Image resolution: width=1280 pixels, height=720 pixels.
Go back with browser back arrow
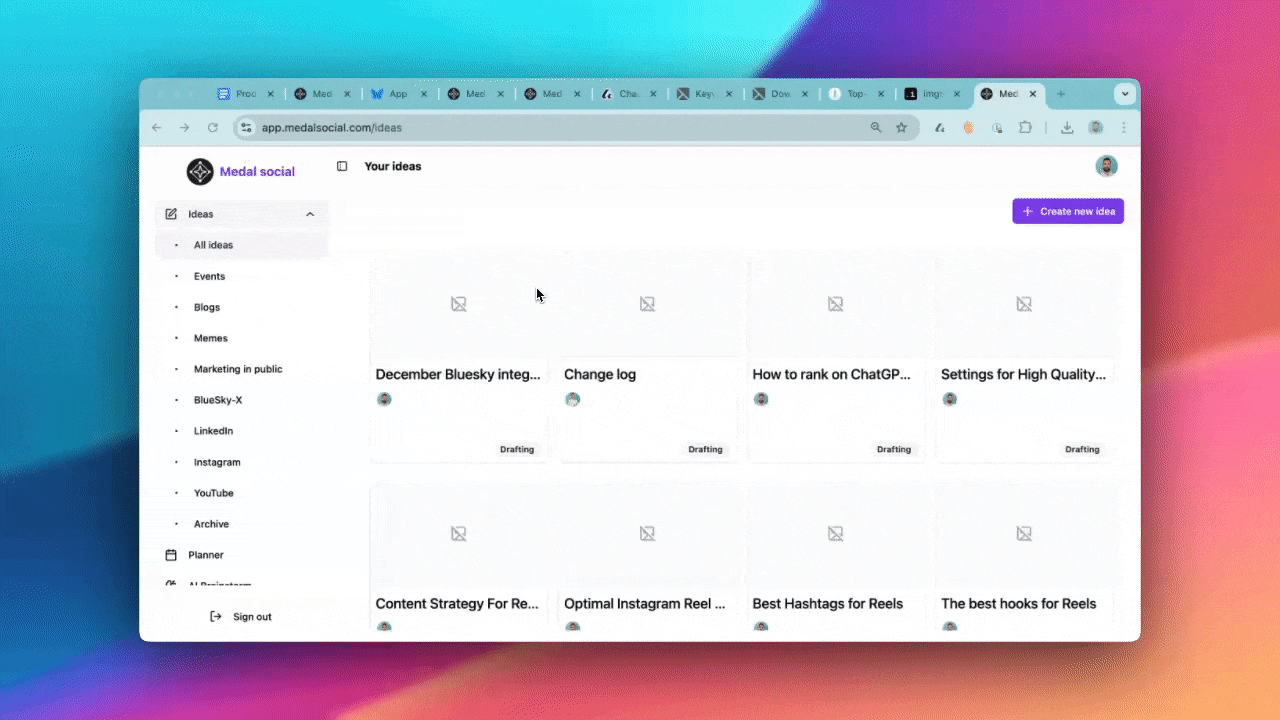point(156,128)
